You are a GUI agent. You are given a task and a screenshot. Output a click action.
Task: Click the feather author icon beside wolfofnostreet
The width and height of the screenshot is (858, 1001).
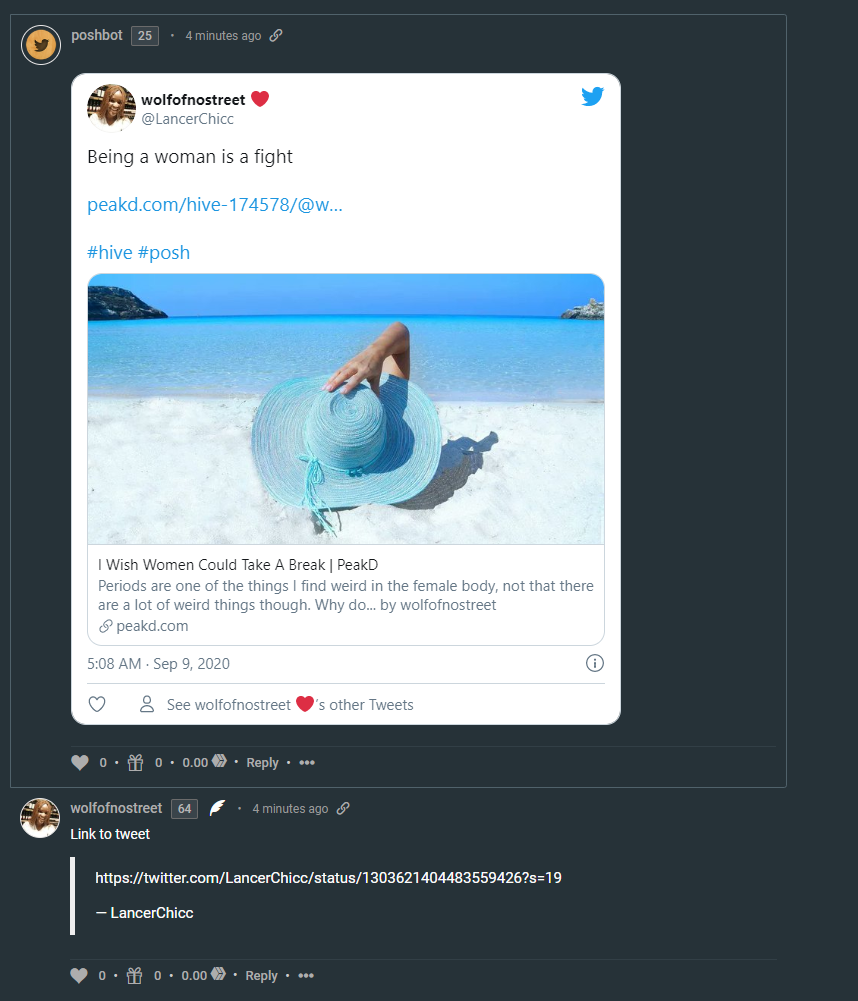217,809
